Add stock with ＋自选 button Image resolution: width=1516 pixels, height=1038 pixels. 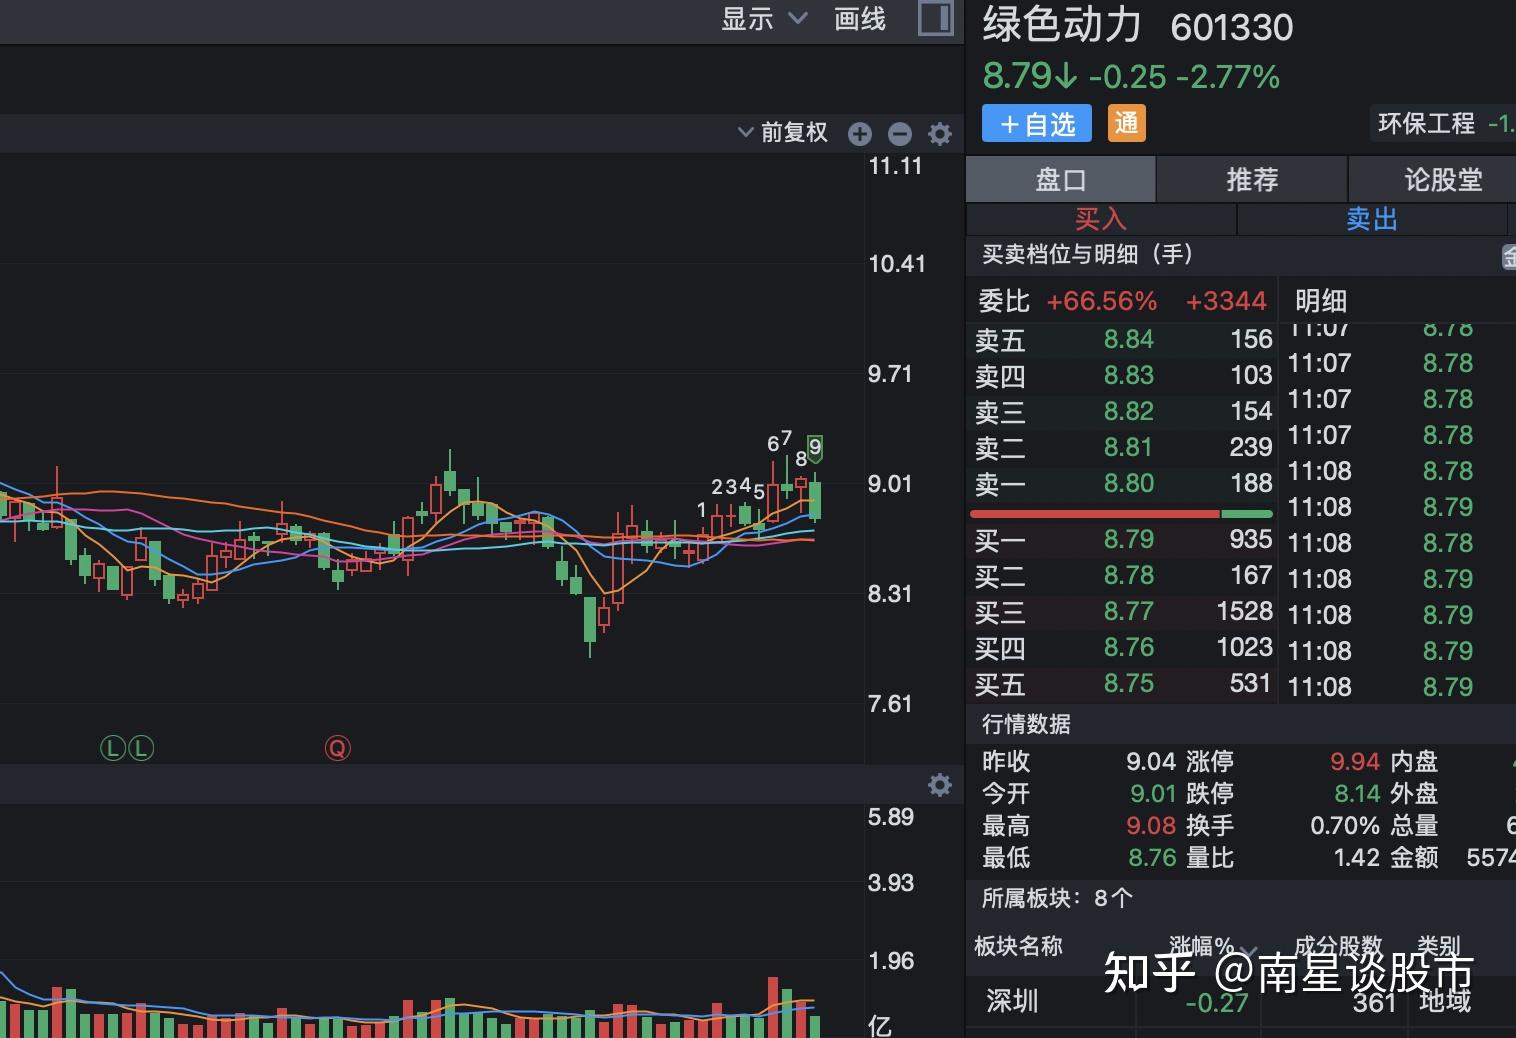coord(1037,124)
